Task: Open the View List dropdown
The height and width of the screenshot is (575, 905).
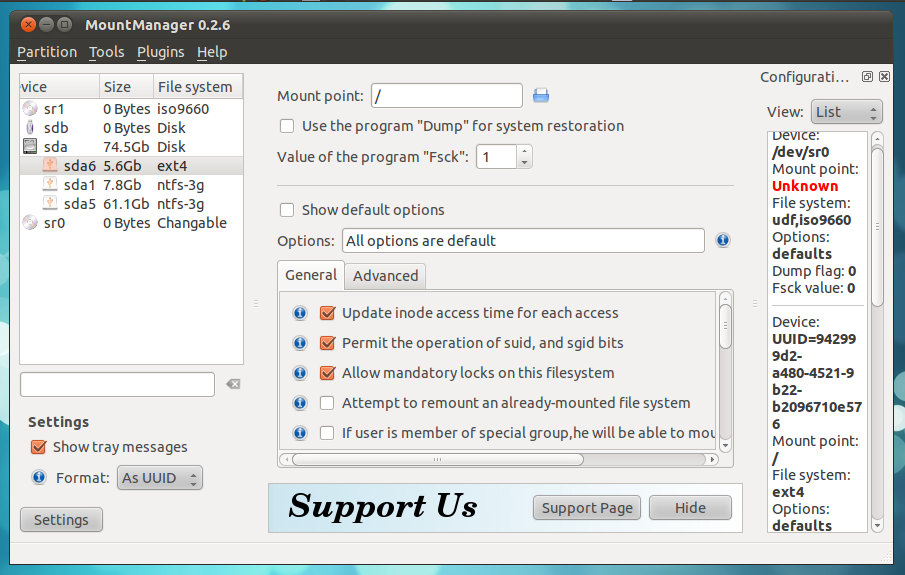Action: [x=846, y=112]
